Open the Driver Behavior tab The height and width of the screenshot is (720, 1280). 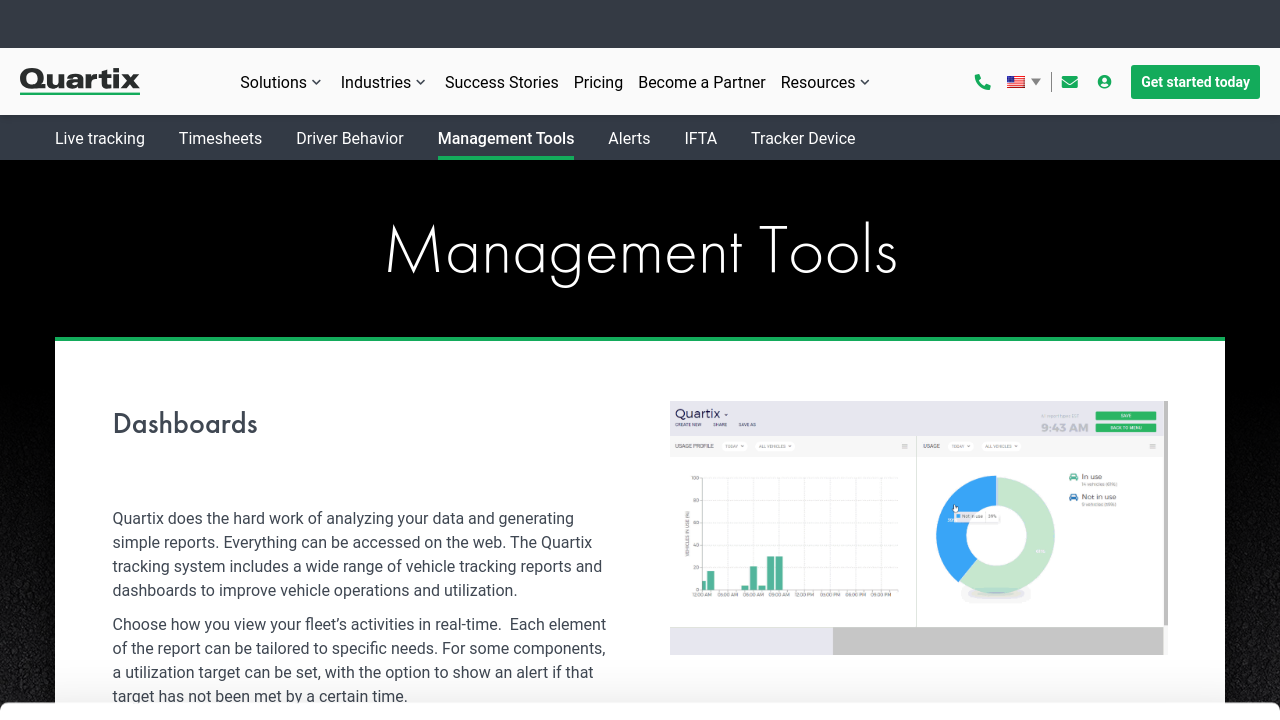pyautogui.click(x=349, y=138)
